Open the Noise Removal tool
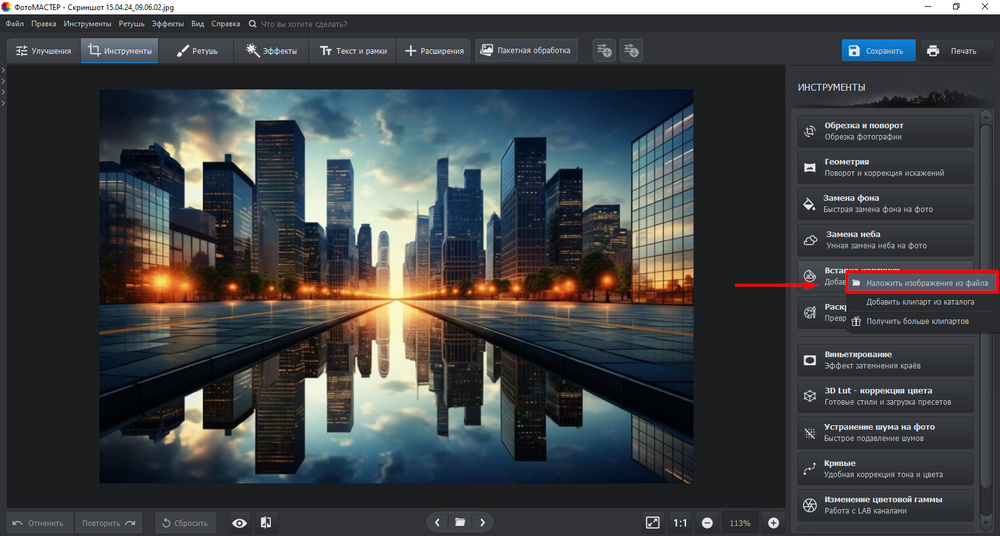The width and height of the screenshot is (1000, 536). coord(885,433)
